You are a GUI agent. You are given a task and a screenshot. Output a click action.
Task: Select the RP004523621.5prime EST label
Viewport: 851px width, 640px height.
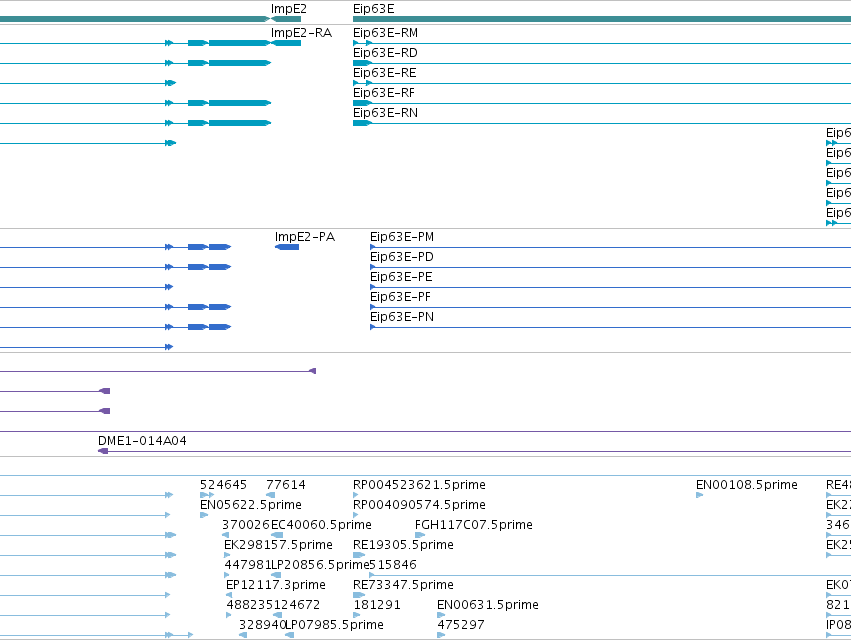pos(420,485)
